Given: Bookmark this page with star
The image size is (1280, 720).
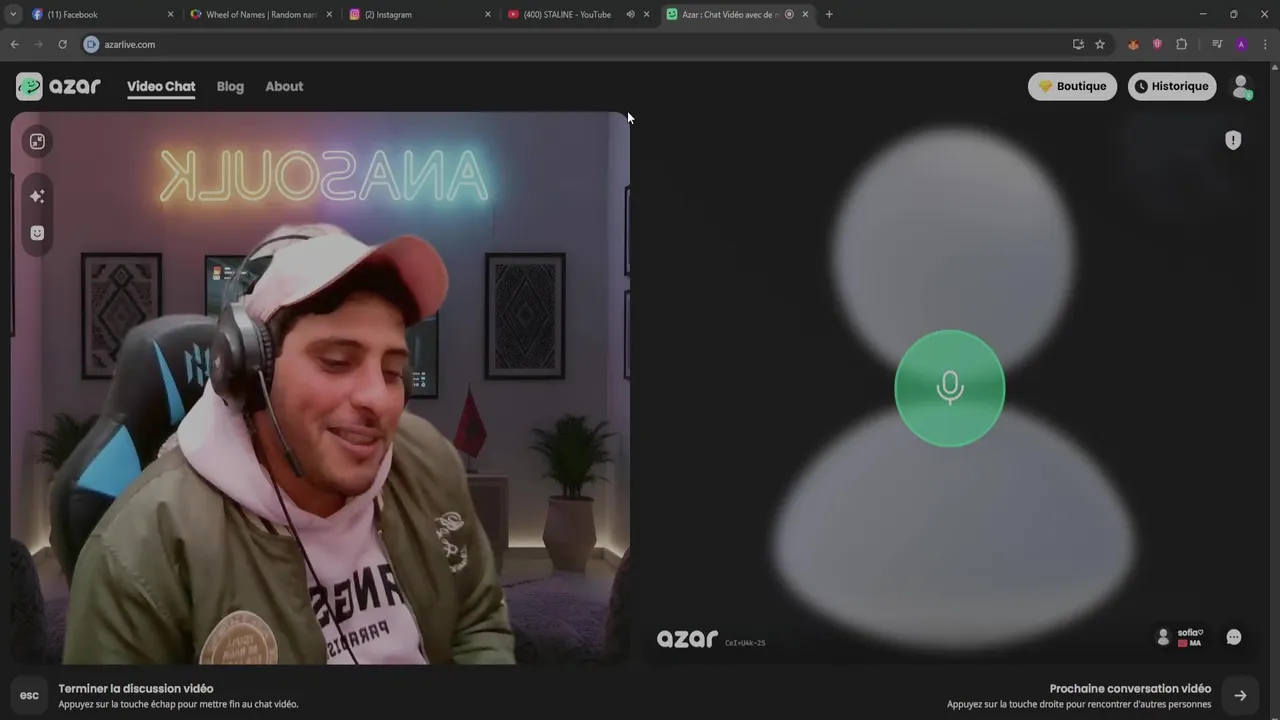Looking at the screenshot, I should [x=1100, y=44].
